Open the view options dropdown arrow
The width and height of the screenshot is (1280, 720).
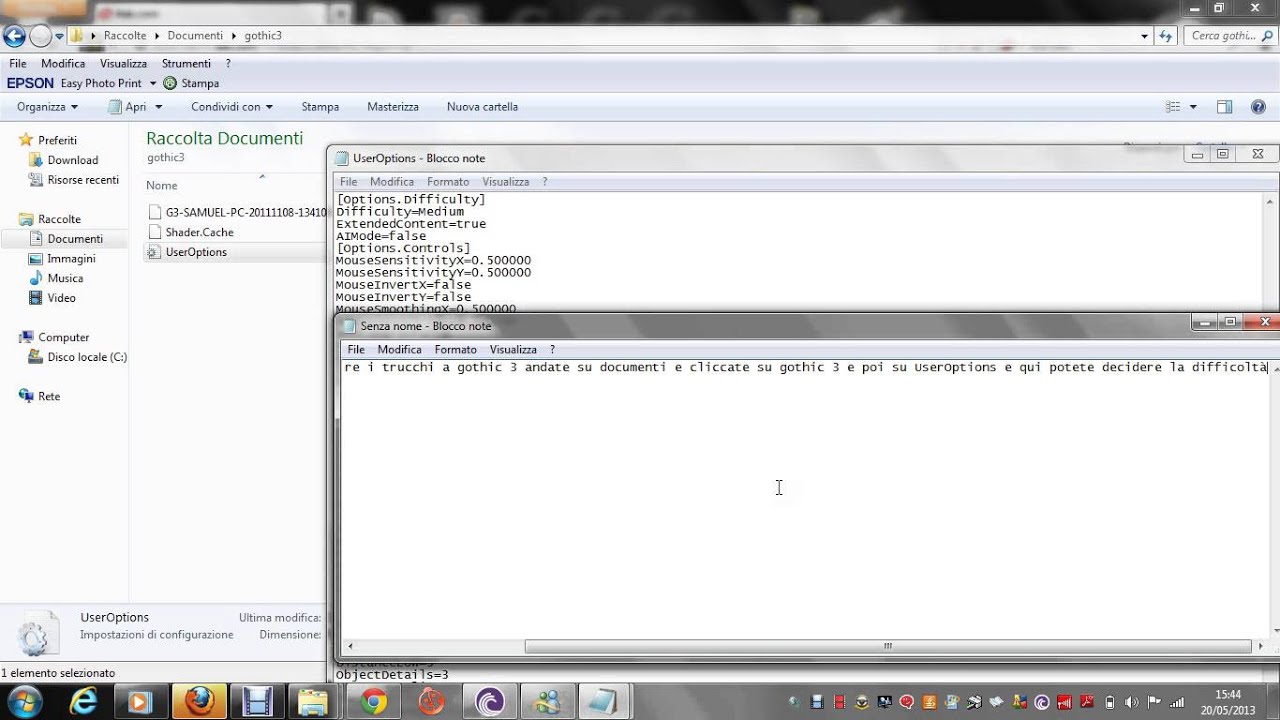(x=1193, y=107)
